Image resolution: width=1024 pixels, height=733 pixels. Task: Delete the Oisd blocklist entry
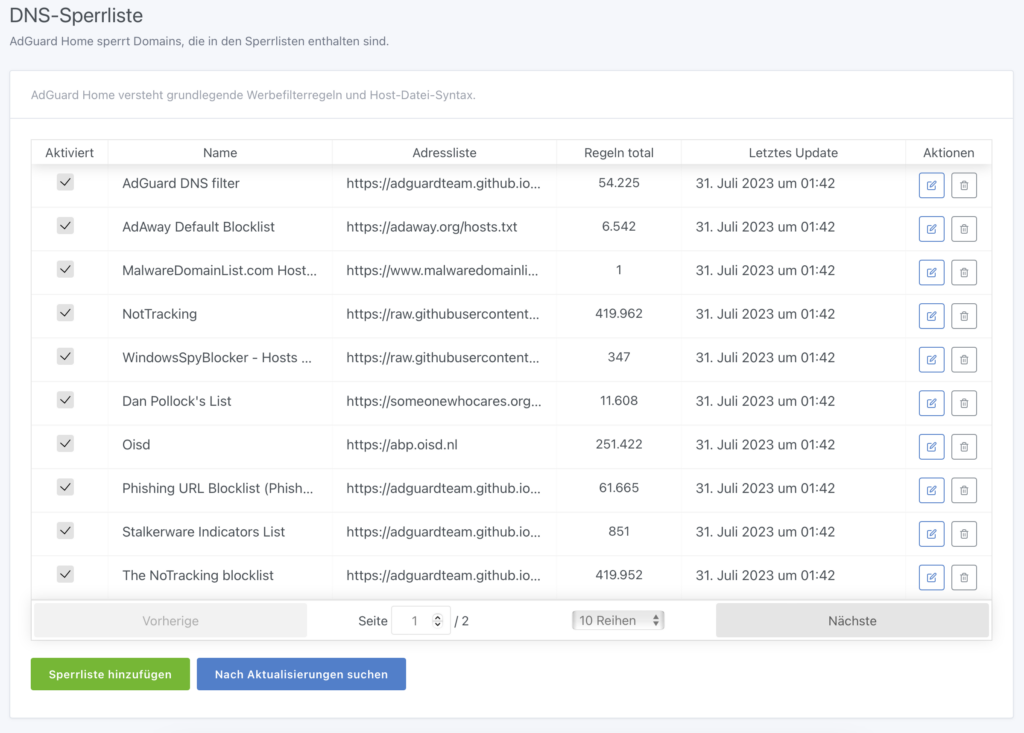coord(963,446)
